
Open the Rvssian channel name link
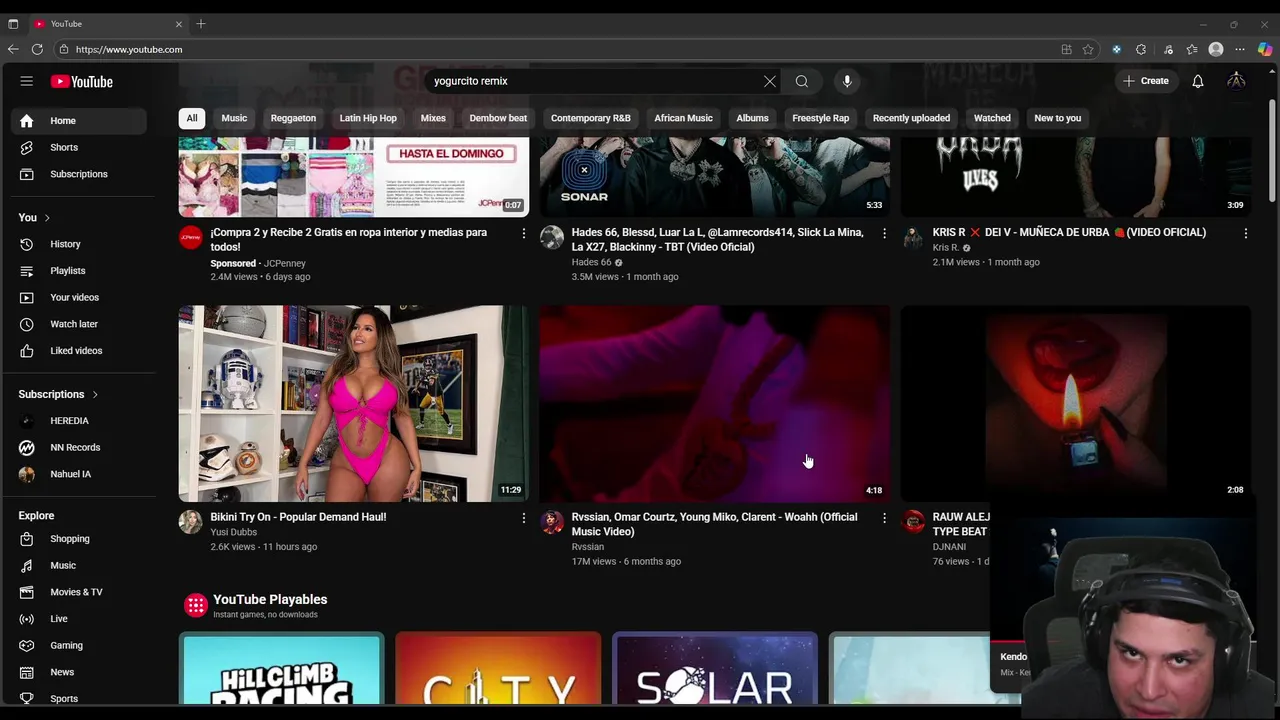588,547
